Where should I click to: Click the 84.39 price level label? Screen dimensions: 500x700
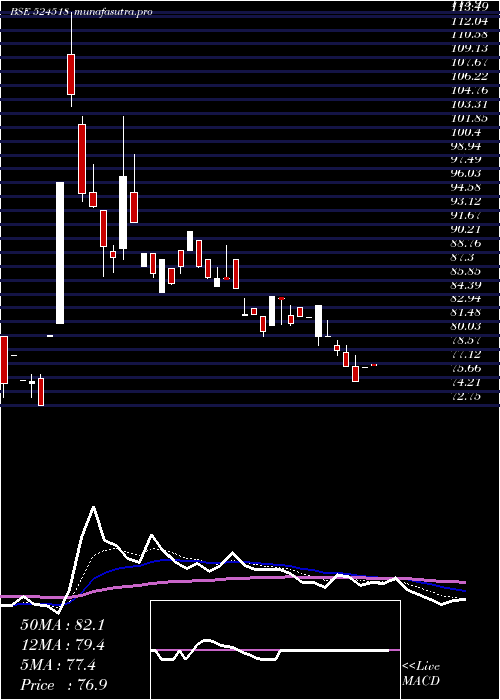467,285
